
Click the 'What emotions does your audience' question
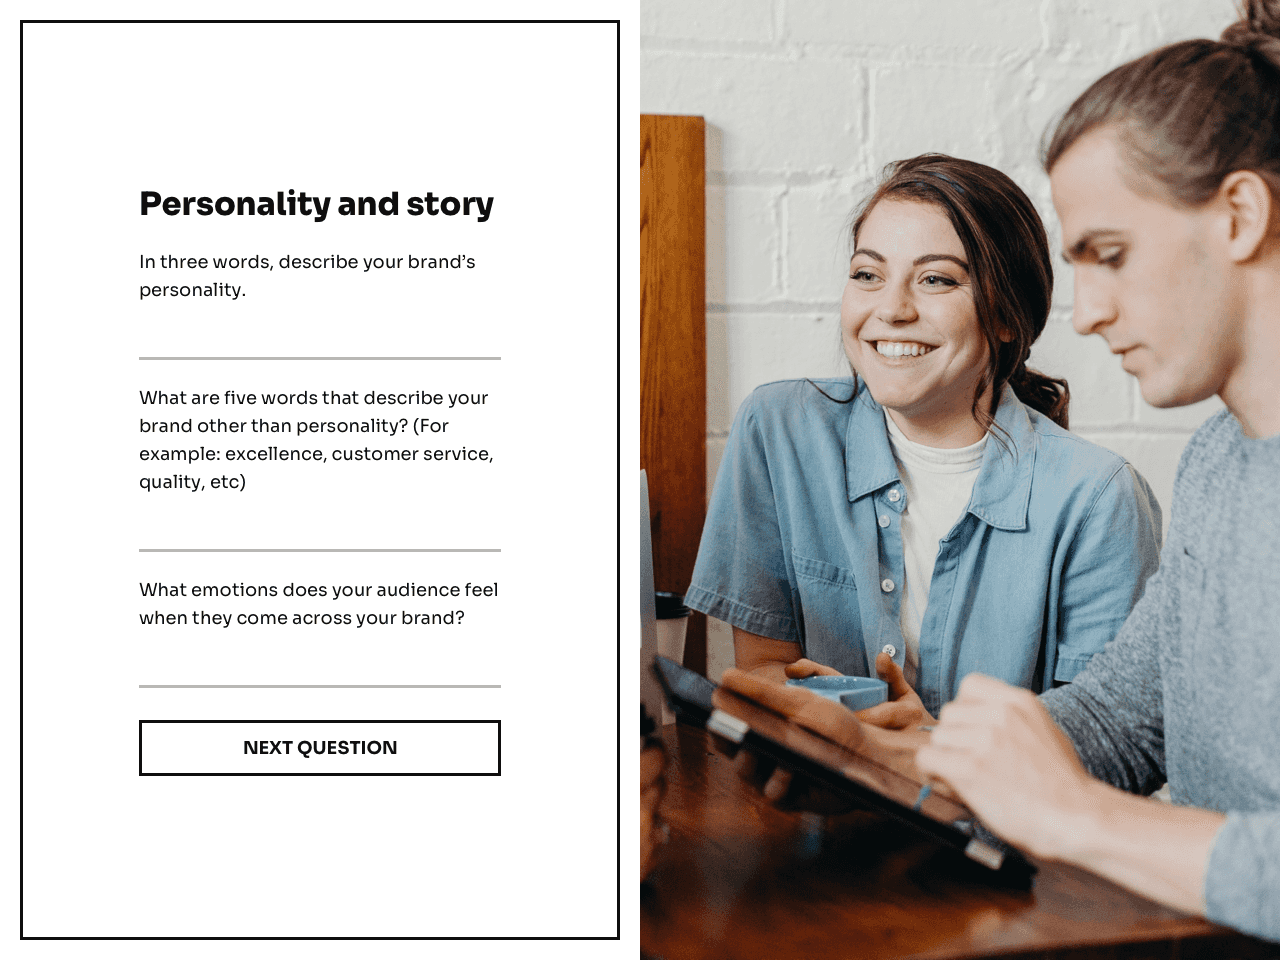click(318, 604)
